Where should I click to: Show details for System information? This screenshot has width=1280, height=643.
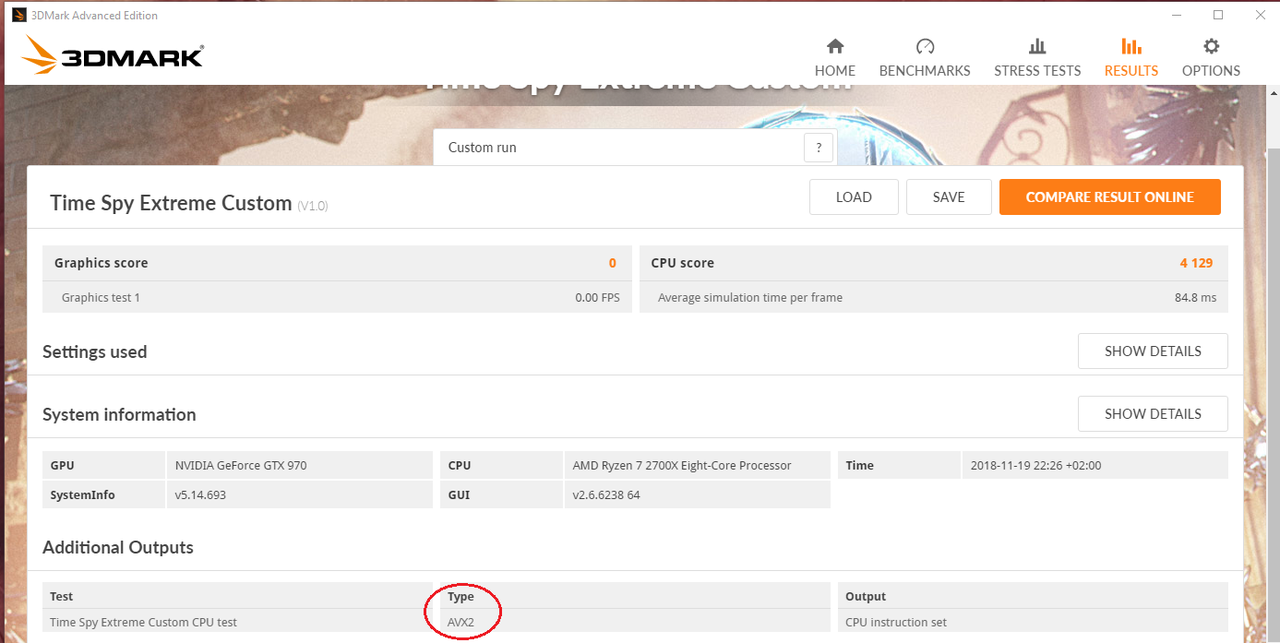coord(1153,413)
